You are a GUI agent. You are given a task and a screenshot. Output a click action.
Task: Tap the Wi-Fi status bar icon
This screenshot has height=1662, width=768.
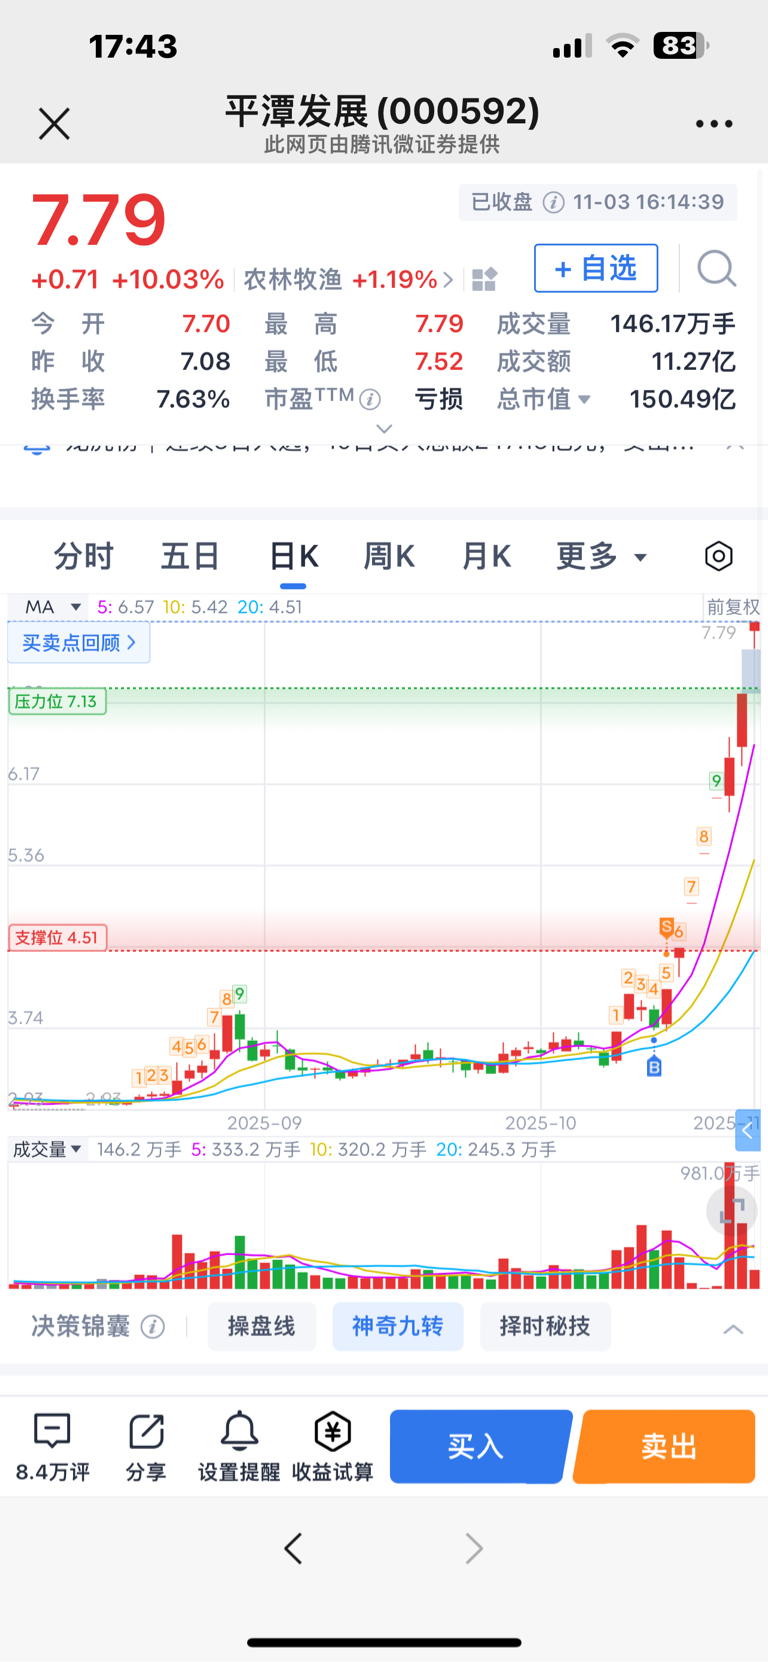tap(623, 46)
